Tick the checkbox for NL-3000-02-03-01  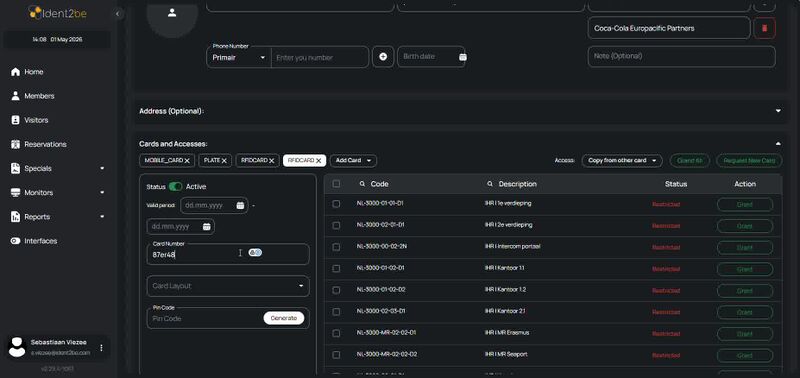(x=336, y=311)
